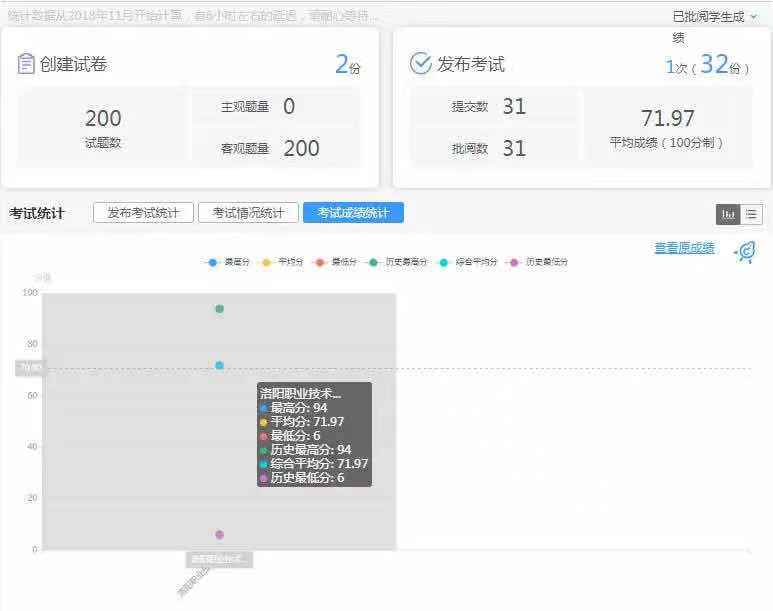773x611 pixels.
Task: Click the 创建试卷 clipboard icon
Action: coord(26,64)
